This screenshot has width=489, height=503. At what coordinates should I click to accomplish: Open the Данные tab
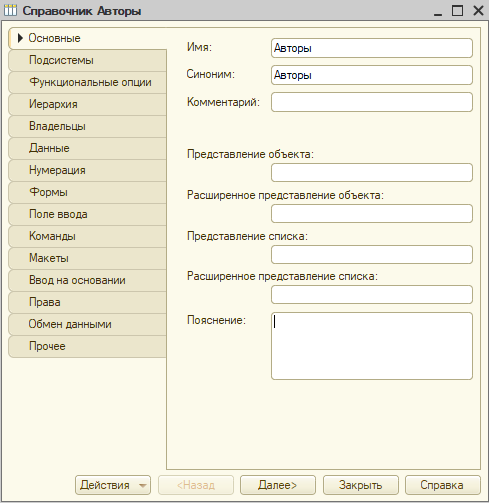click(x=87, y=148)
